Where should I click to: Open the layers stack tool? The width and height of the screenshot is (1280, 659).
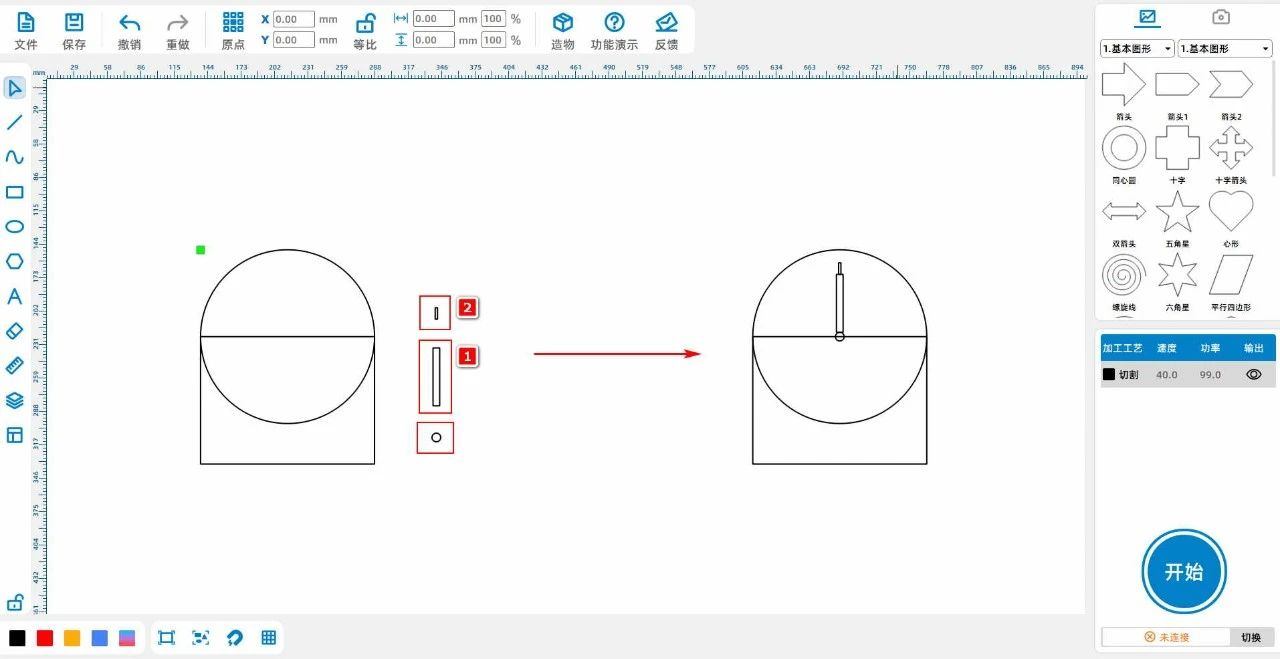tap(15, 400)
